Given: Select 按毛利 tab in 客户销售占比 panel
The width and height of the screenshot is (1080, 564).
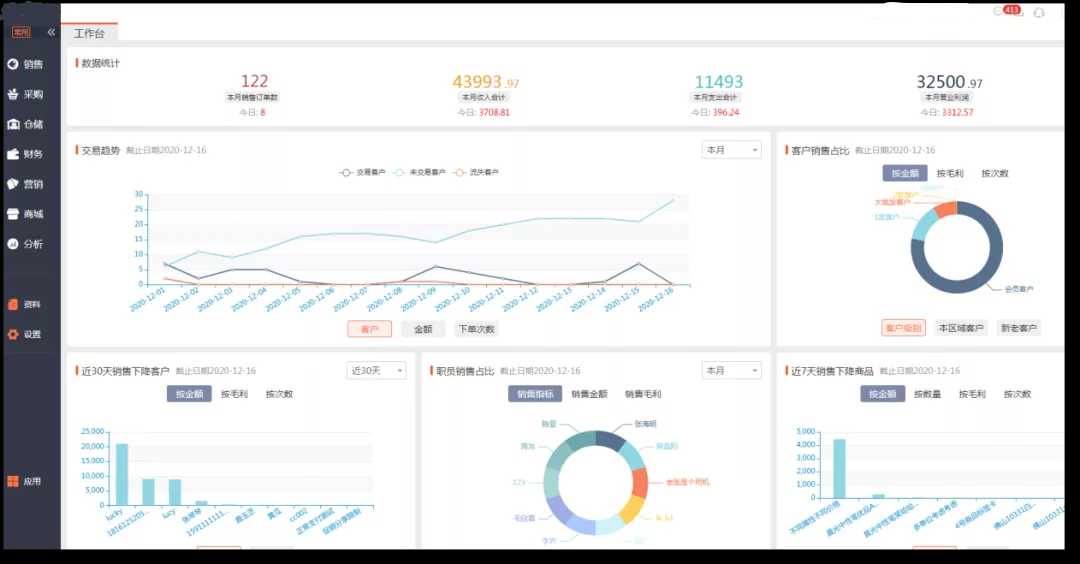Looking at the screenshot, I should (x=950, y=173).
